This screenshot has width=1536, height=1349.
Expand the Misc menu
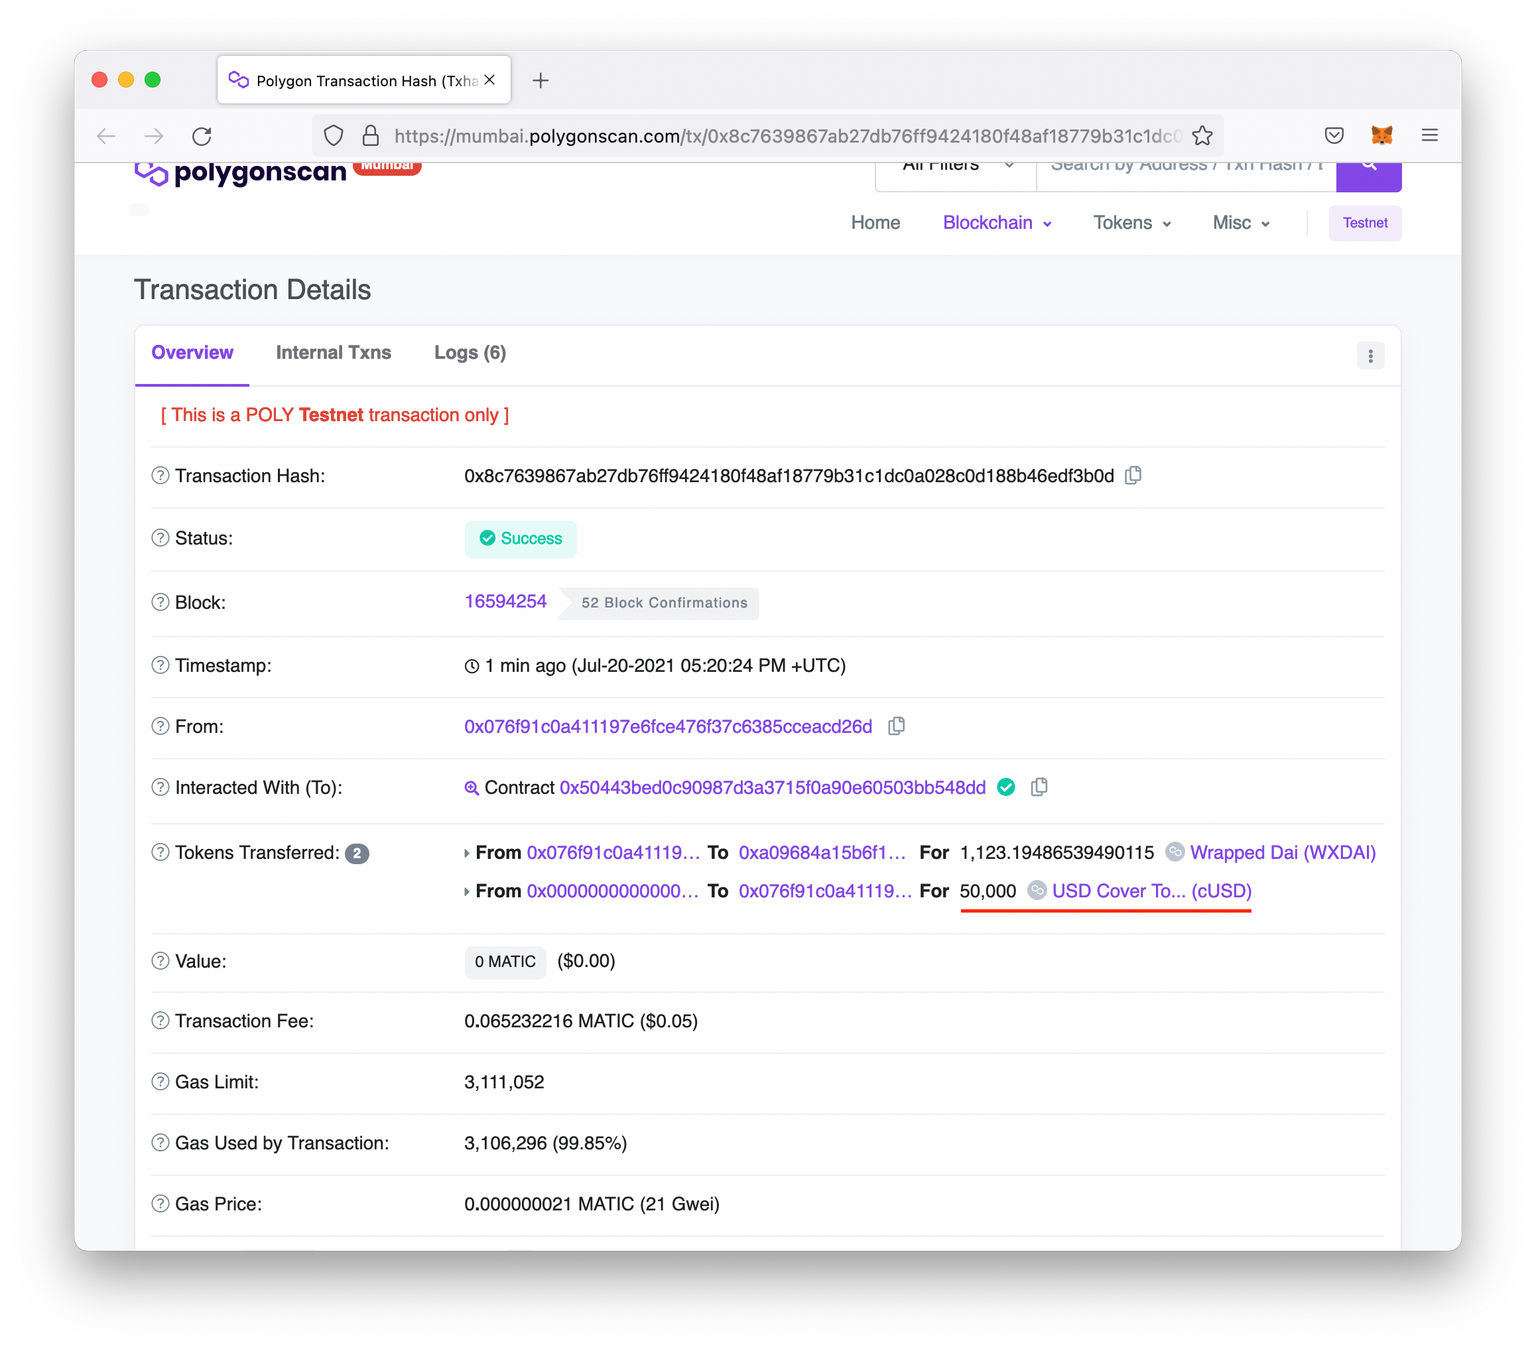click(x=1241, y=223)
